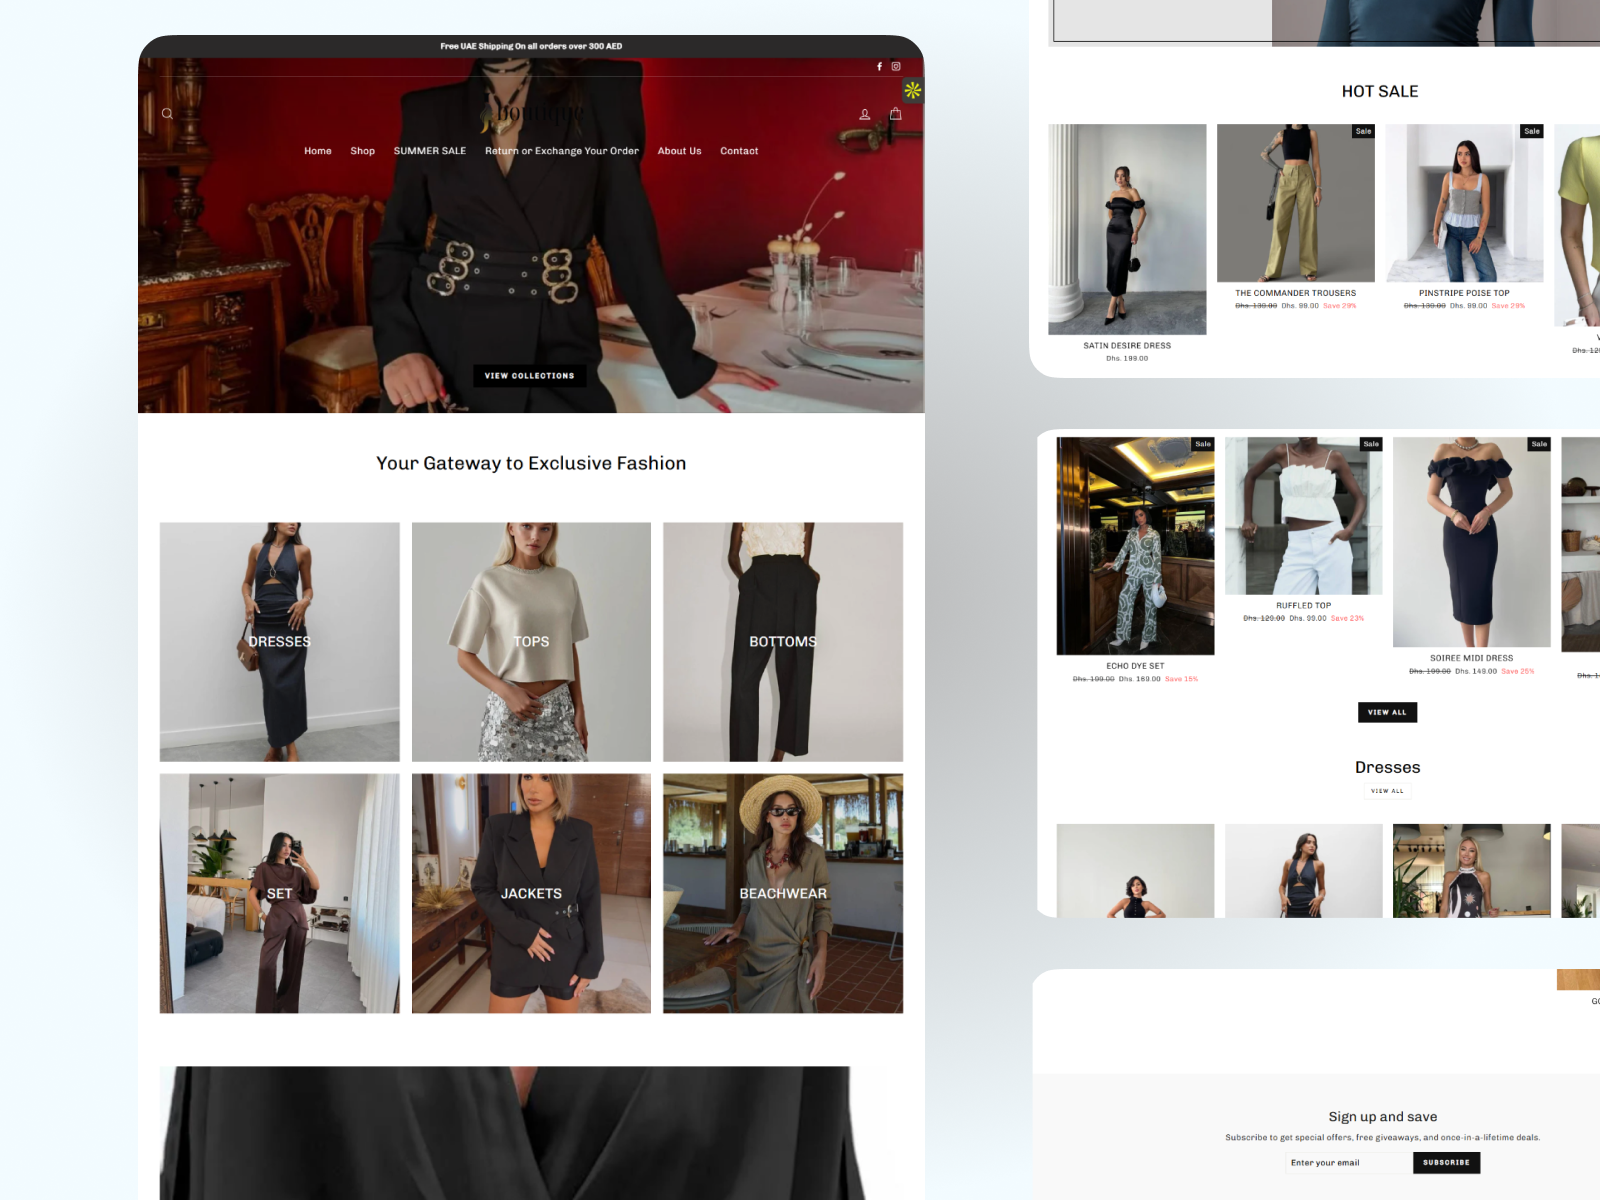Screen dimensions: 1600x1200
Task: Open the first Dresses section product thumbnail
Action: (x=1135, y=871)
